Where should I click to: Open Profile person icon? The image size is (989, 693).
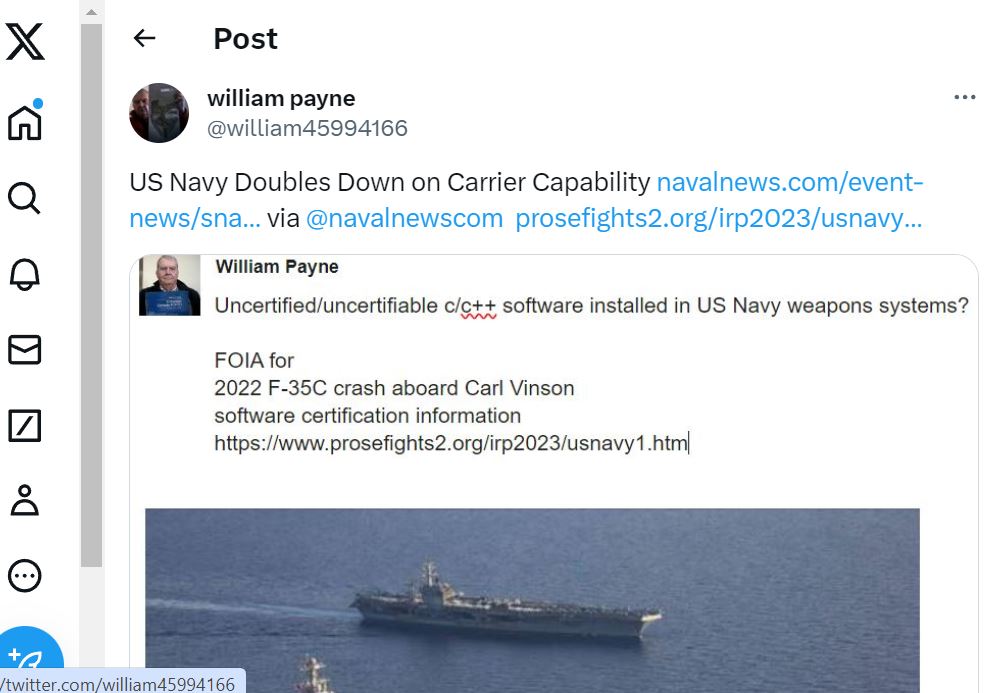point(25,500)
